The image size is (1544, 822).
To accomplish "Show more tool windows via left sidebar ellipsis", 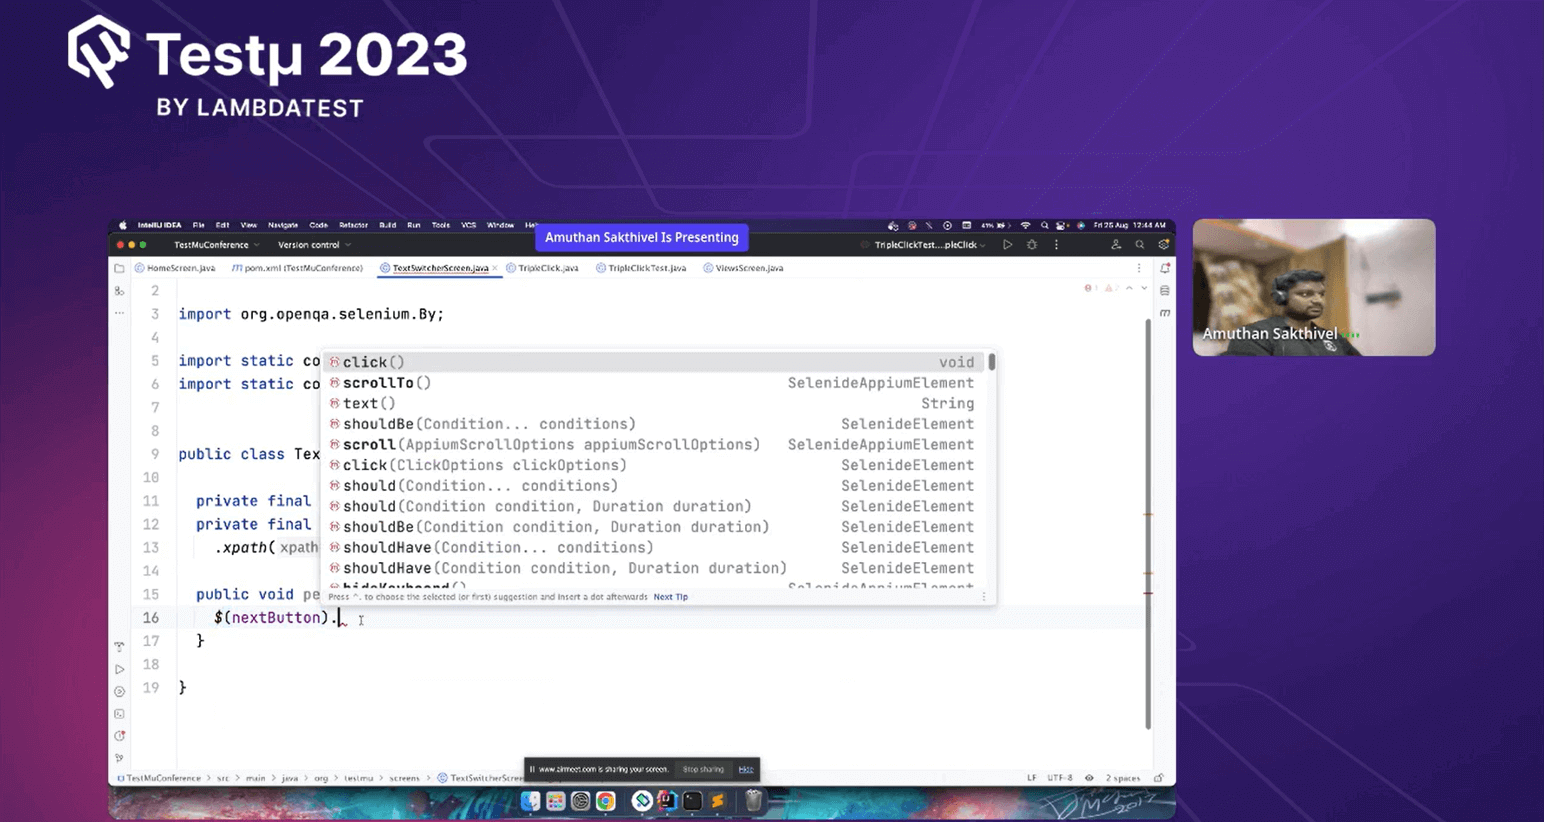I will pos(119,313).
